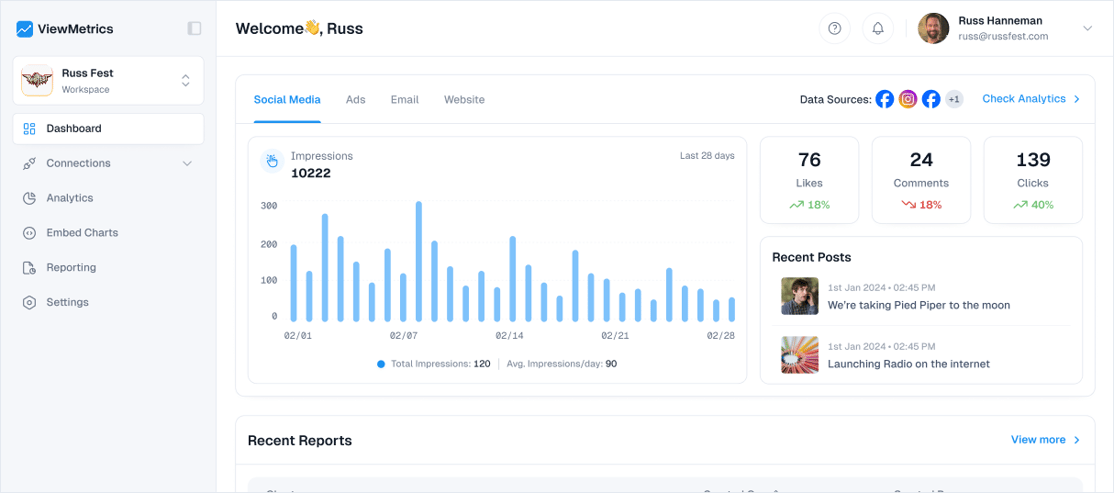The height and width of the screenshot is (493, 1114).
Task: Click the chevron beside View more
Action: [1076, 440]
